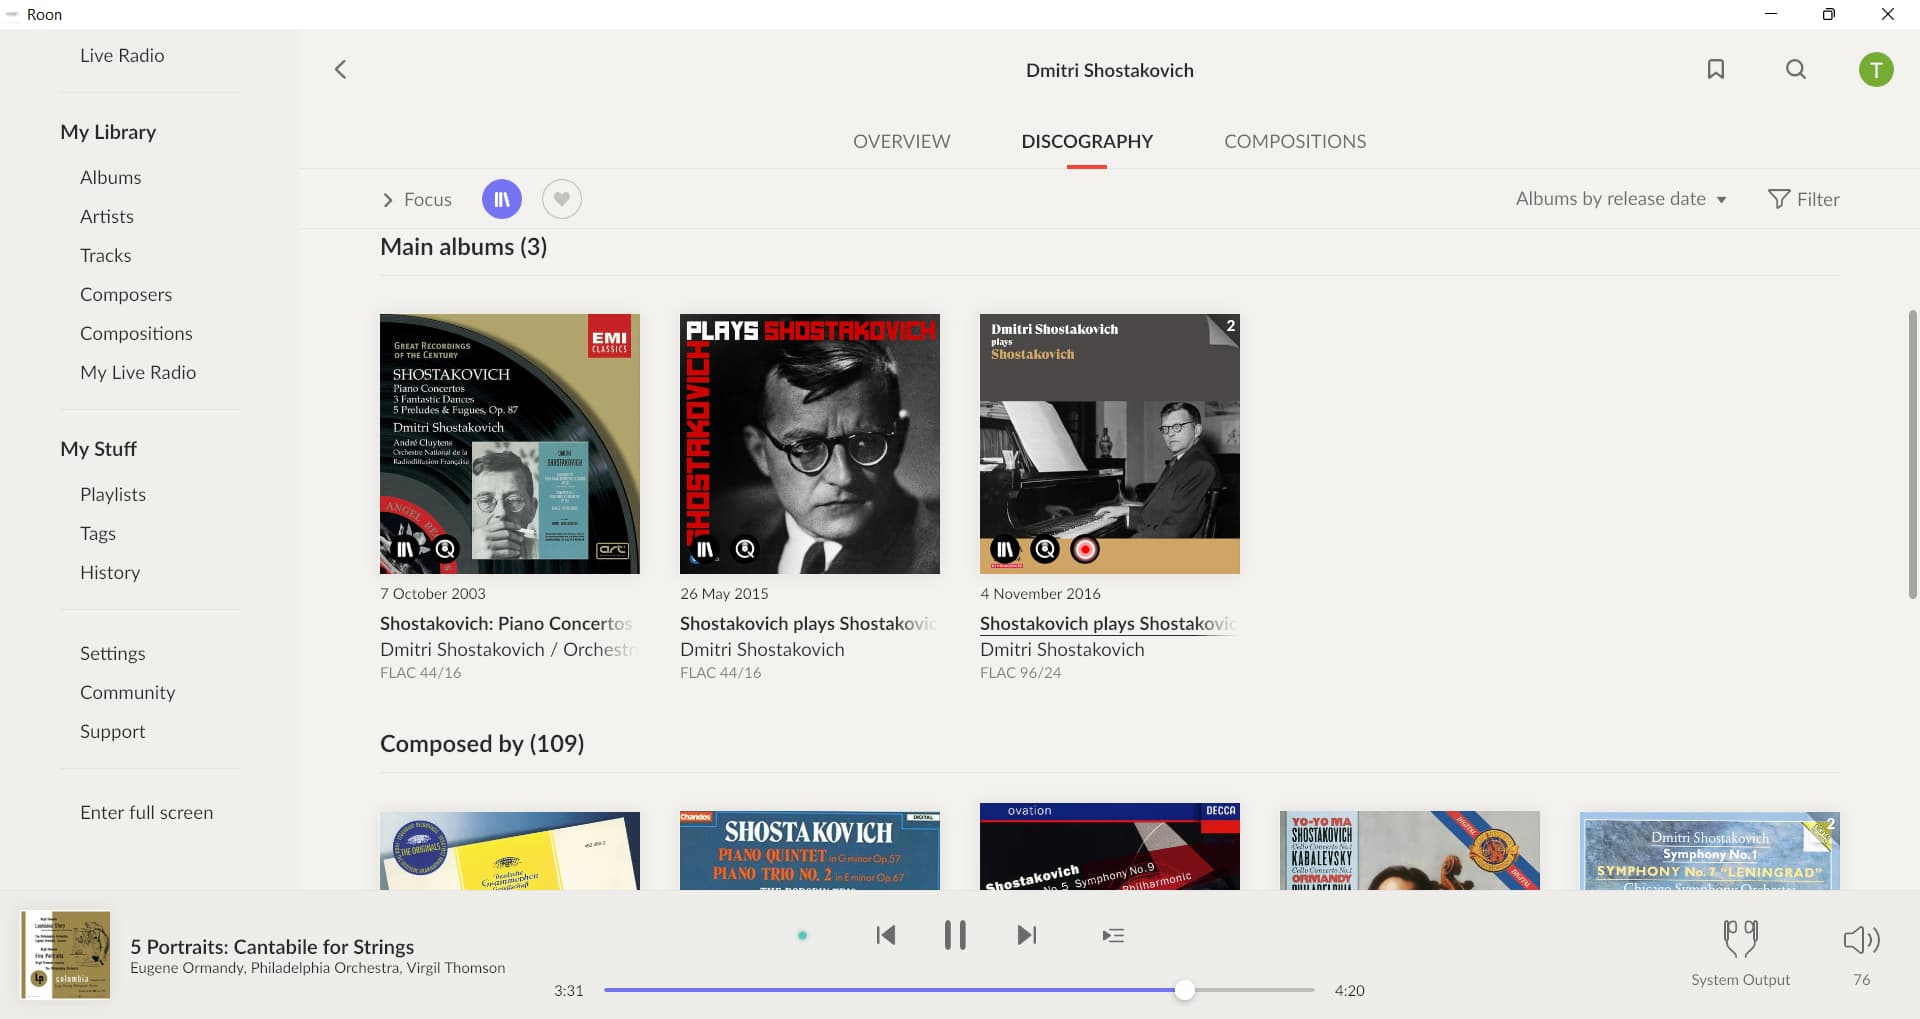Open the search magnifier icon
The image size is (1920, 1019).
[x=1796, y=69]
